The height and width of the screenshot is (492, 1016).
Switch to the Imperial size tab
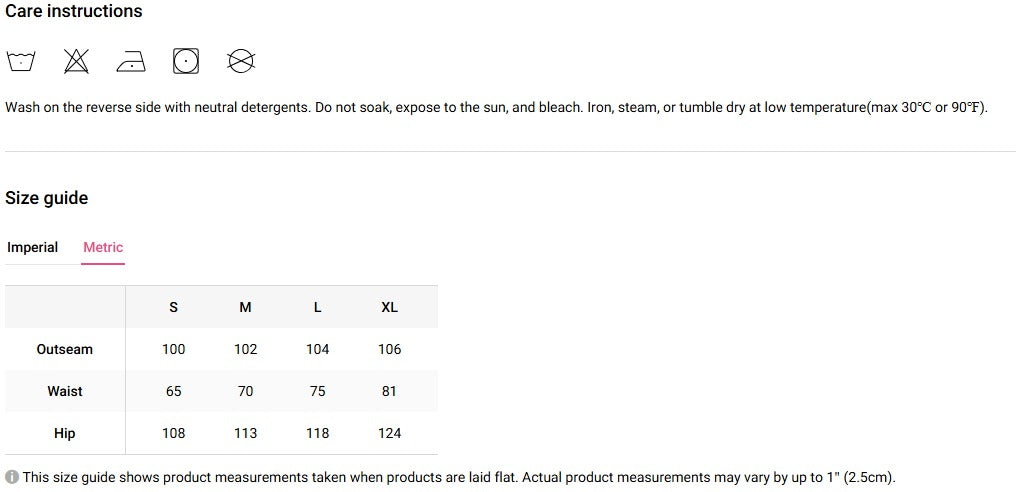[x=33, y=247]
